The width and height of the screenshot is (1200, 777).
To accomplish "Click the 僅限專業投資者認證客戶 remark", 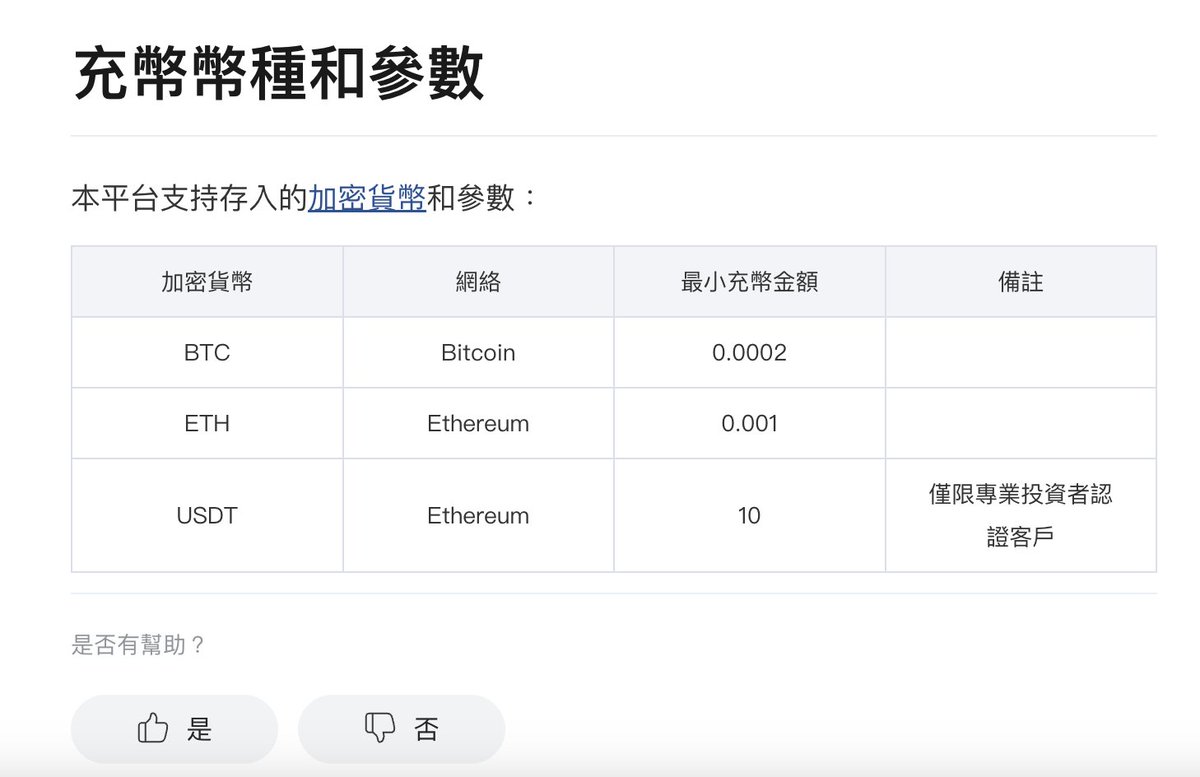I will click(x=1020, y=516).
